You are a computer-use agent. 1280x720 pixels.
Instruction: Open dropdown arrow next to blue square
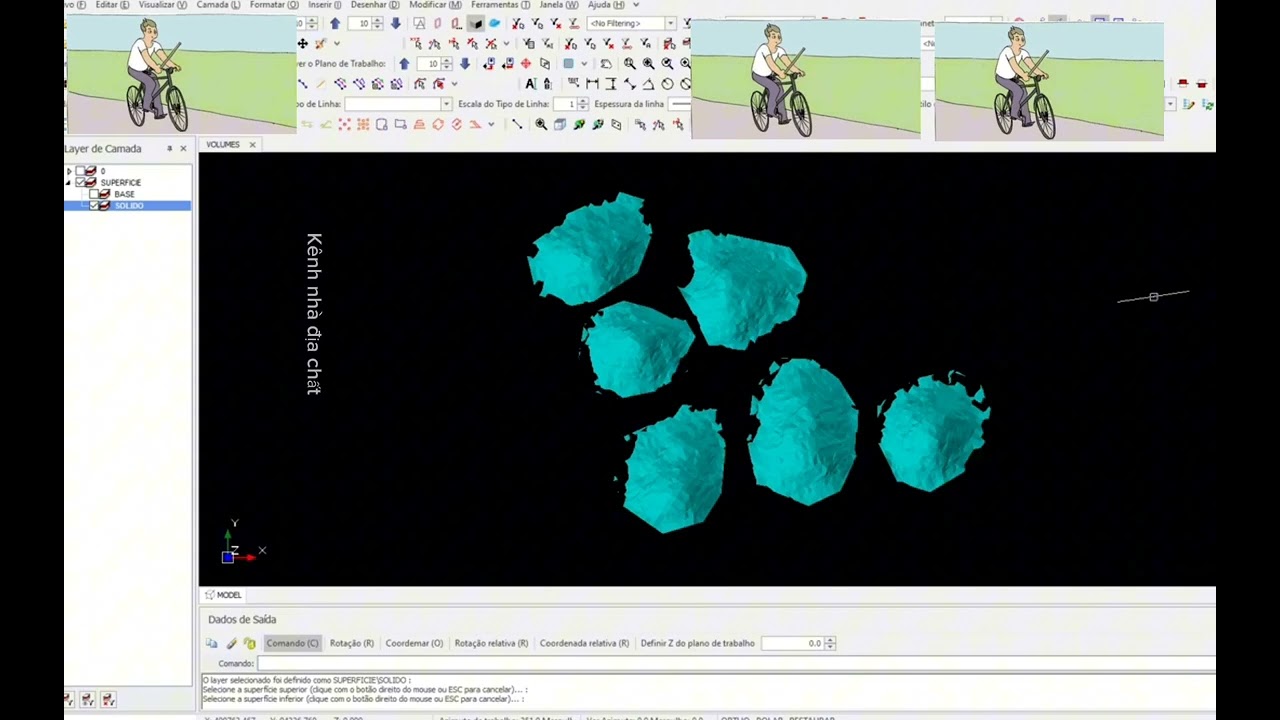pos(584,64)
